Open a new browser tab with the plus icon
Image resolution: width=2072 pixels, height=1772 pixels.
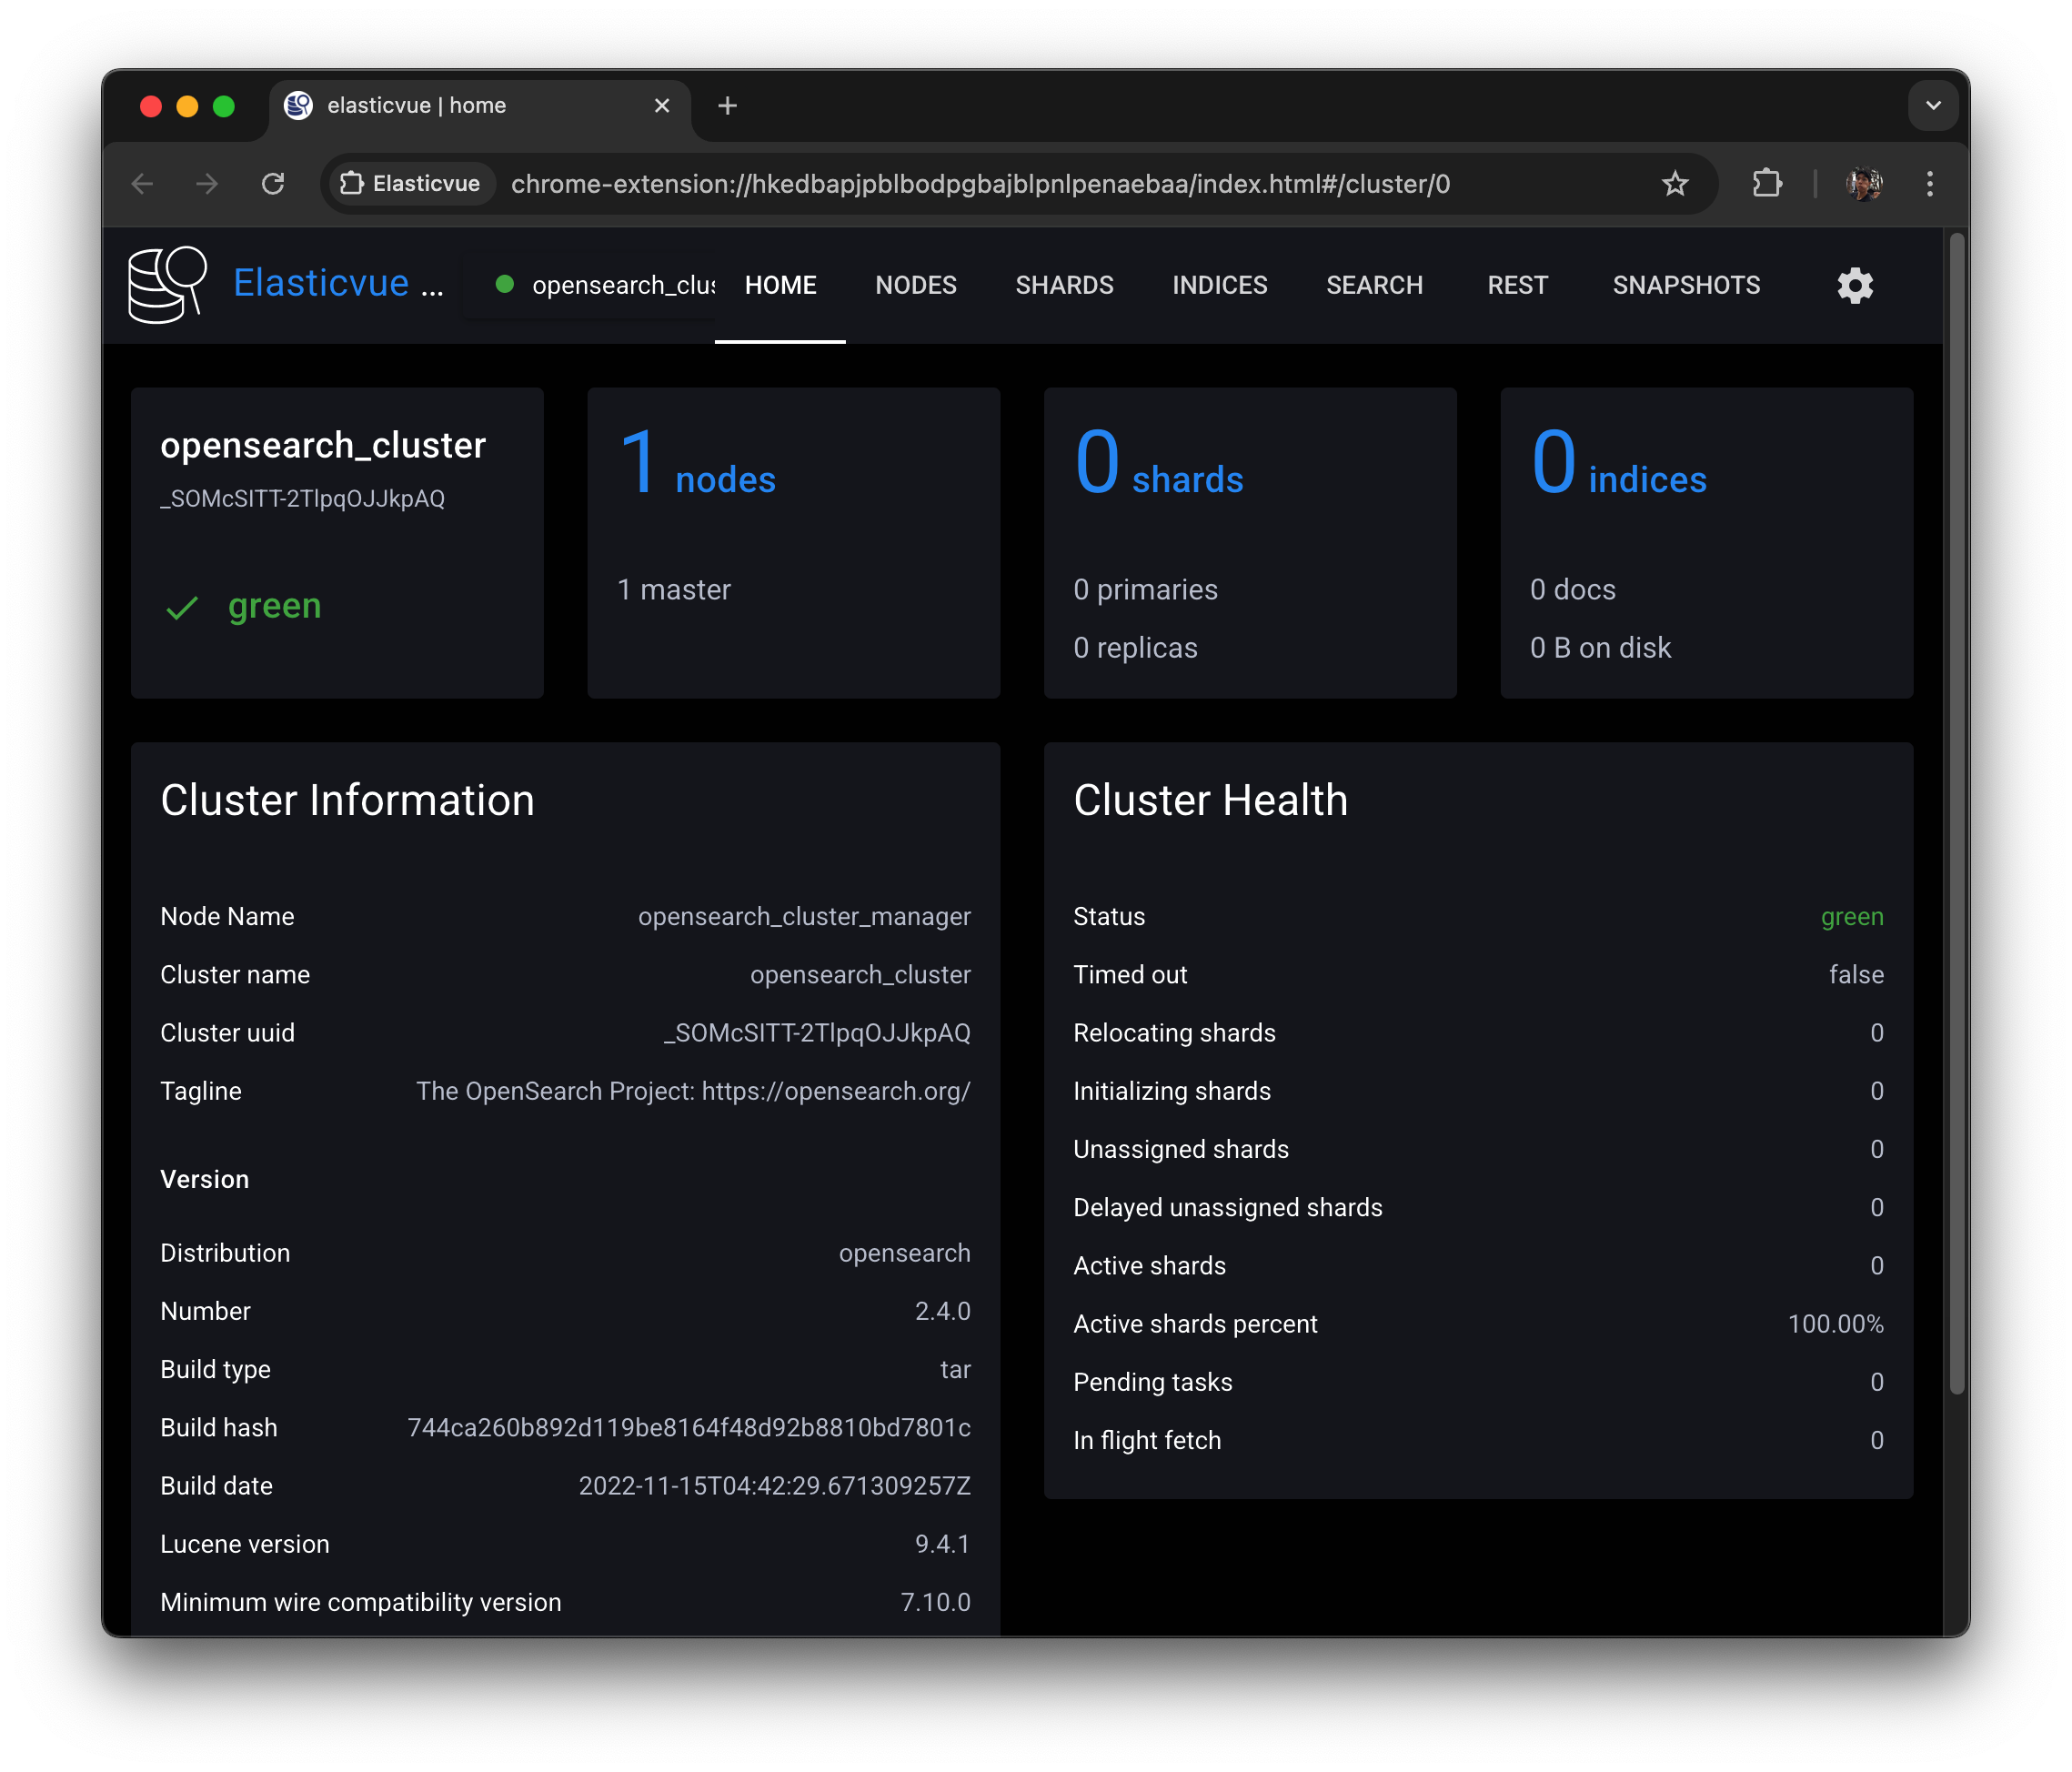[x=727, y=106]
